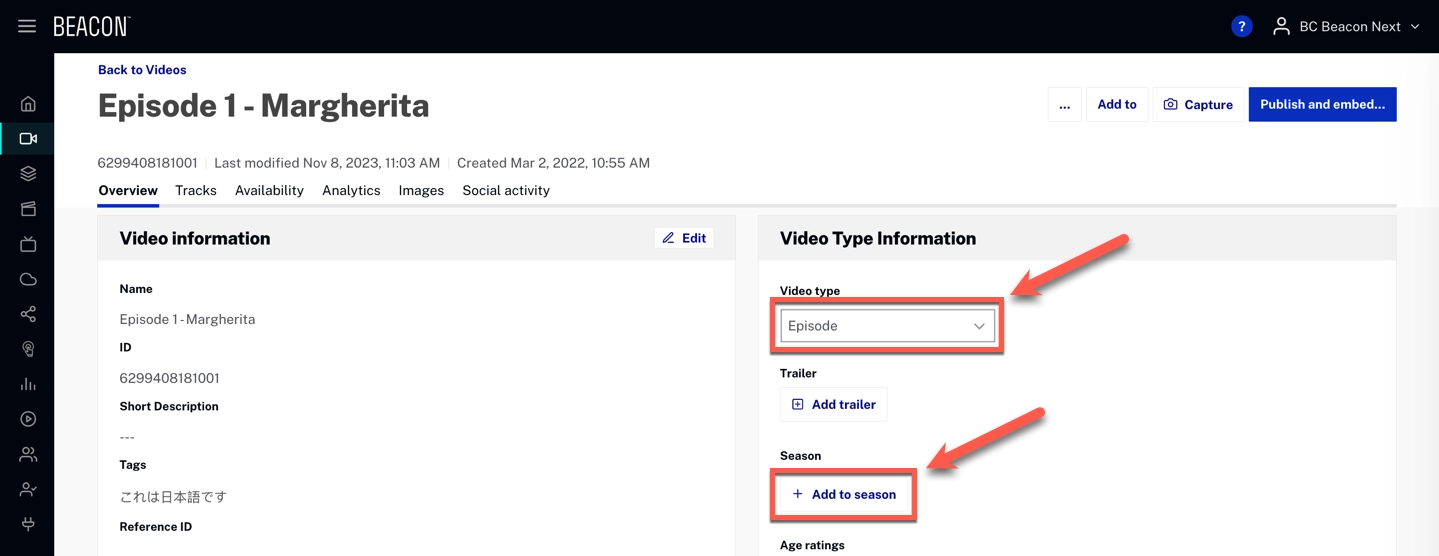Open the stacked layers sidebar icon
1439x556 pixels.
(28, 174)
